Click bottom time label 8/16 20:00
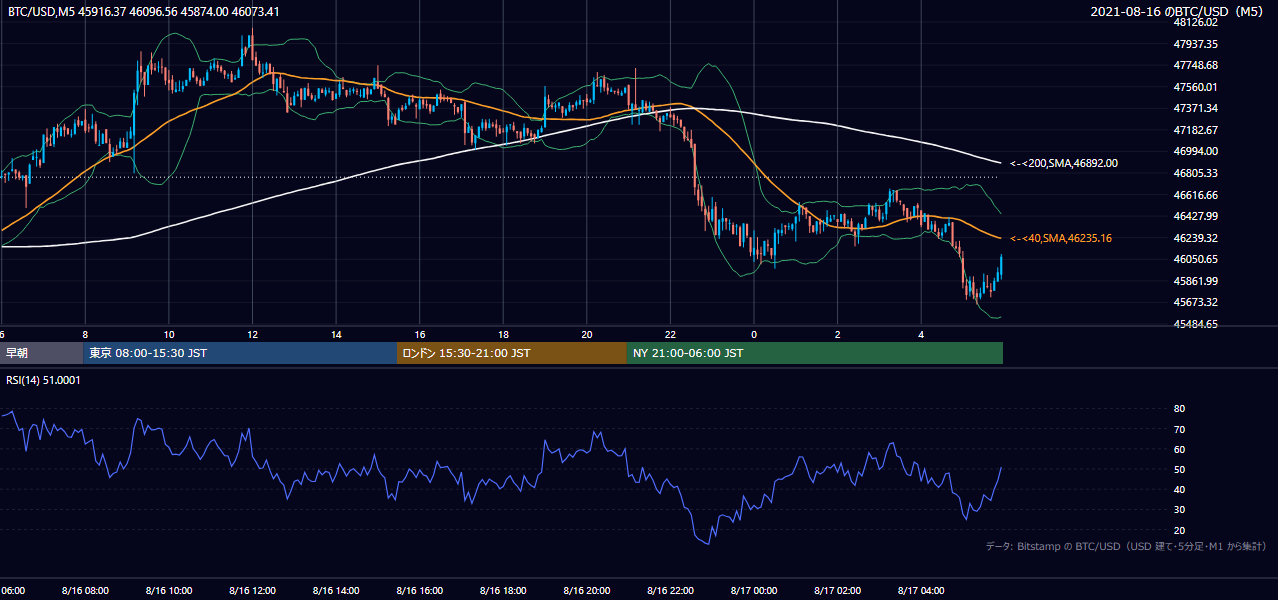Viewport: 1278px width, 600px height. [x=586, y=591]
